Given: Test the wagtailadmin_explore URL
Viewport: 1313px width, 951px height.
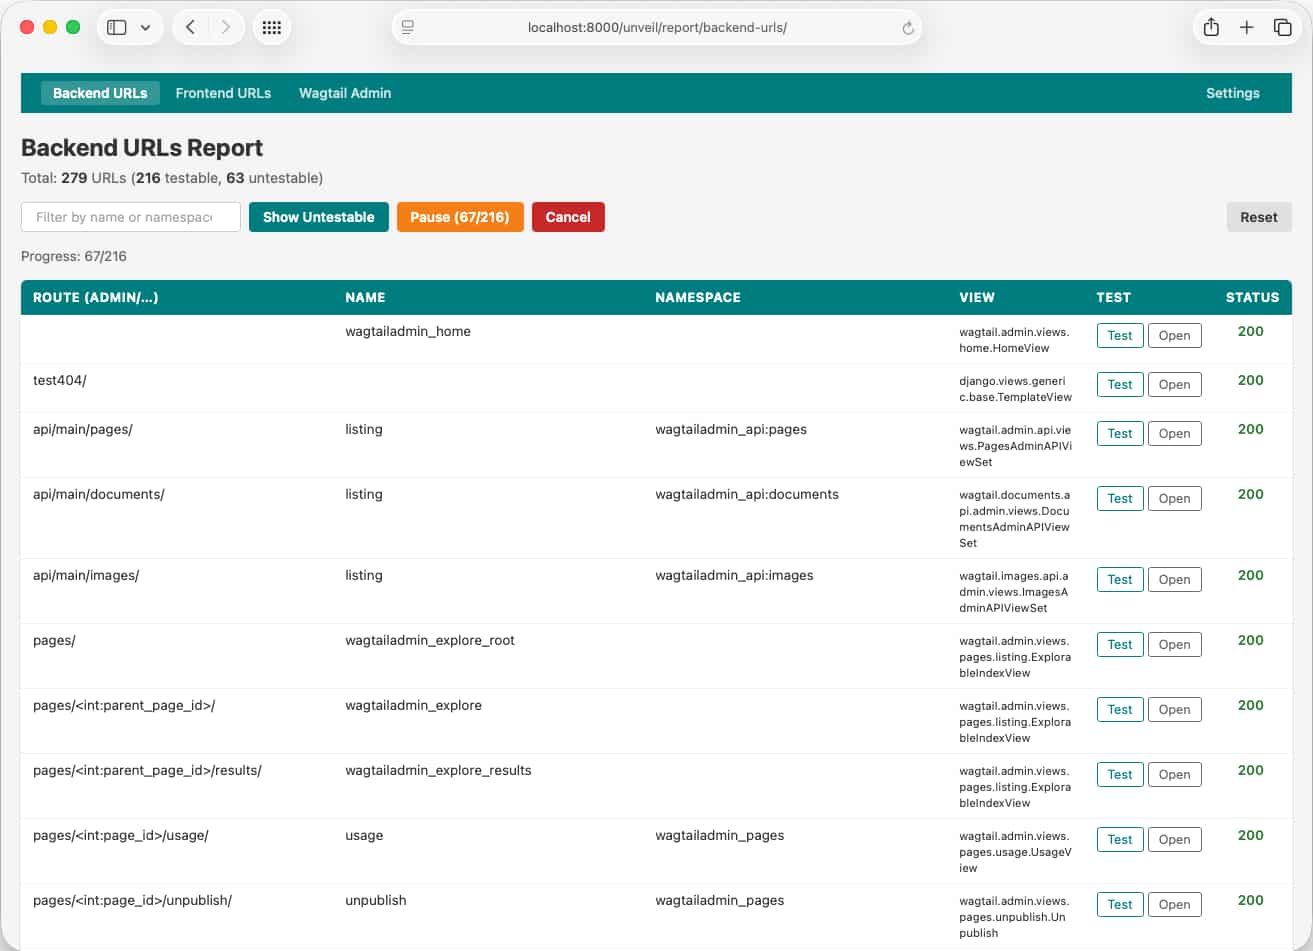Looking at the screenshot, I should 1120,710.
